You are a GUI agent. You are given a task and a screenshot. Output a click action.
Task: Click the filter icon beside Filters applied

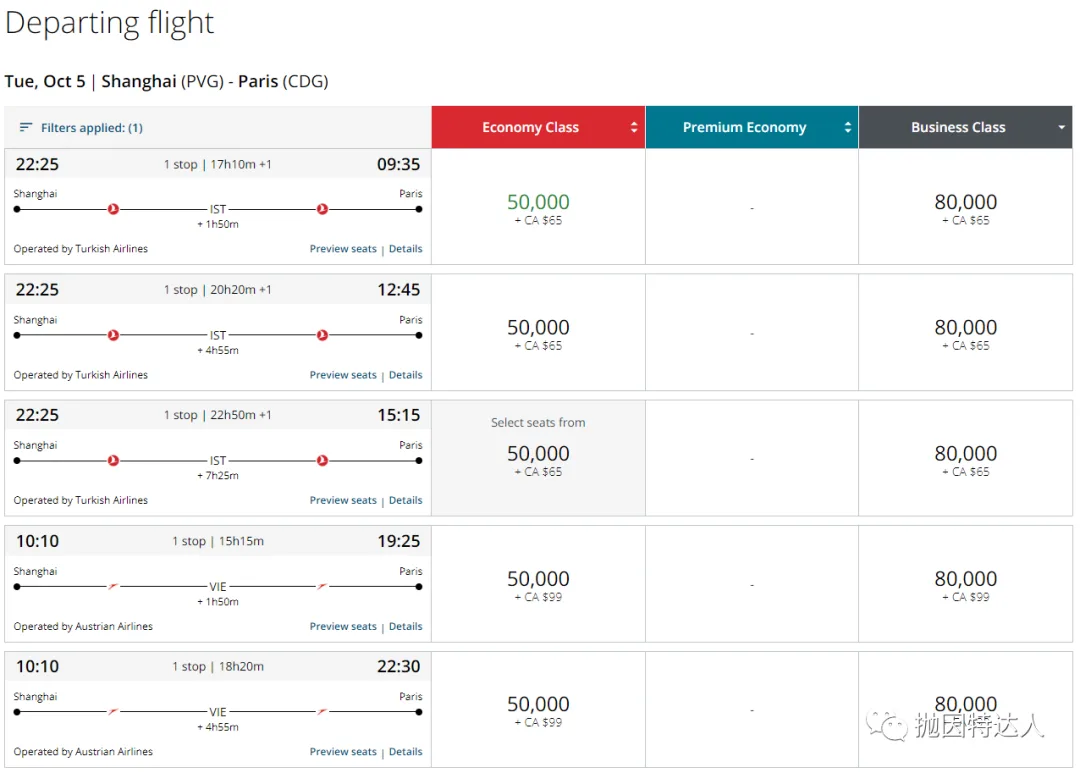tap(26, 128)
